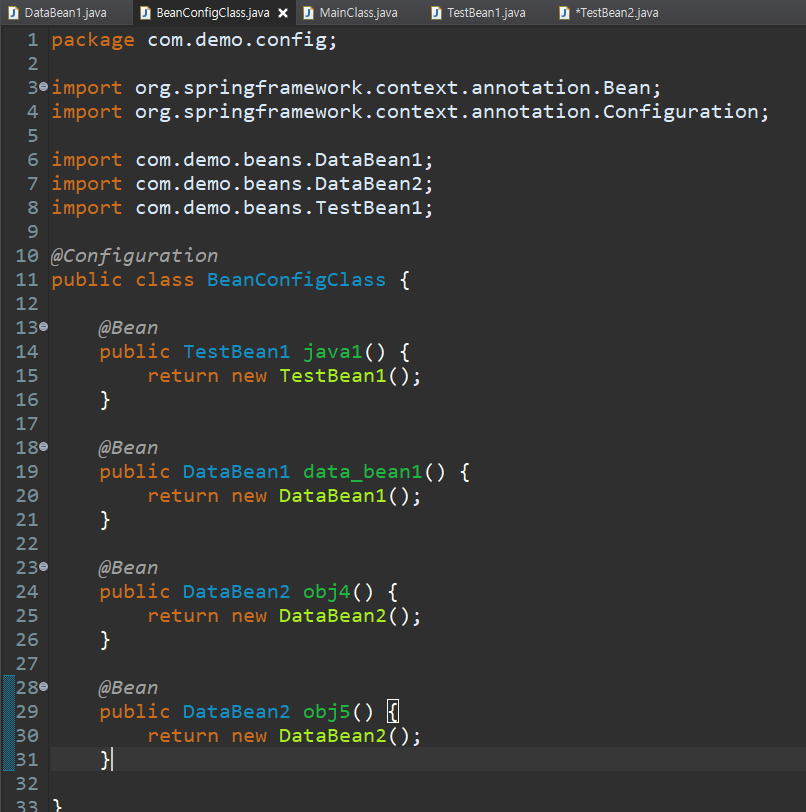Click return new DataBean1() statement
This screenshot has height=812, width=806.
pyautogui.click(x=284, y=496)
